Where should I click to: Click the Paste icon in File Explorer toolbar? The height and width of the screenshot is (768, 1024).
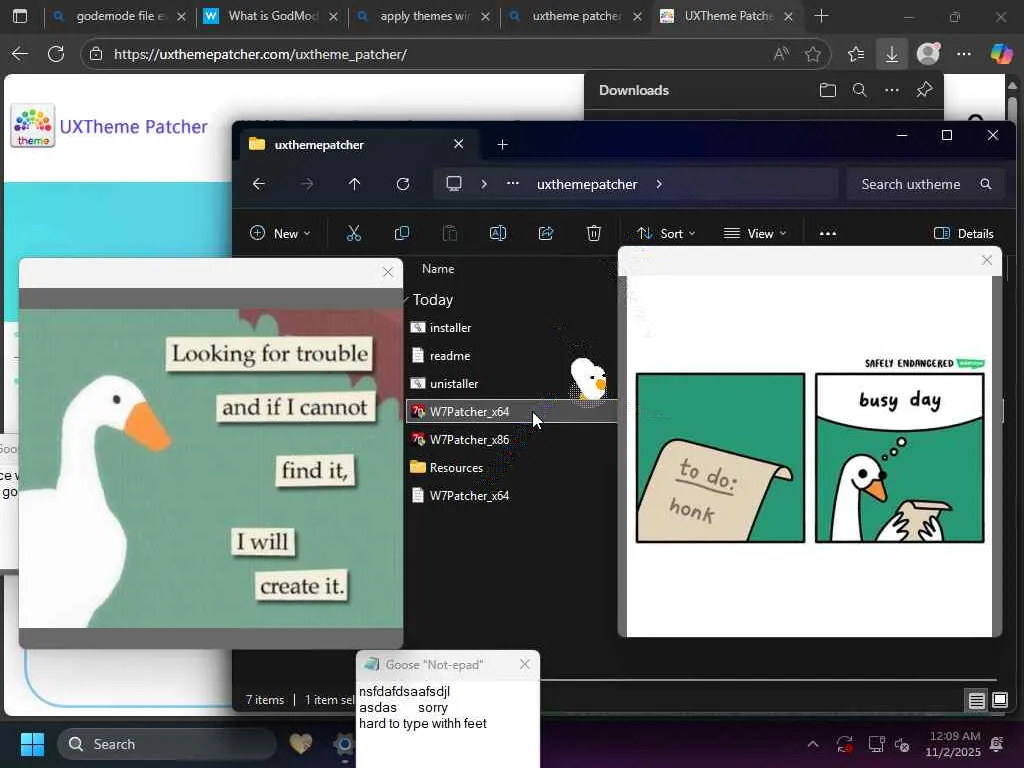click(x=450, y=233)
